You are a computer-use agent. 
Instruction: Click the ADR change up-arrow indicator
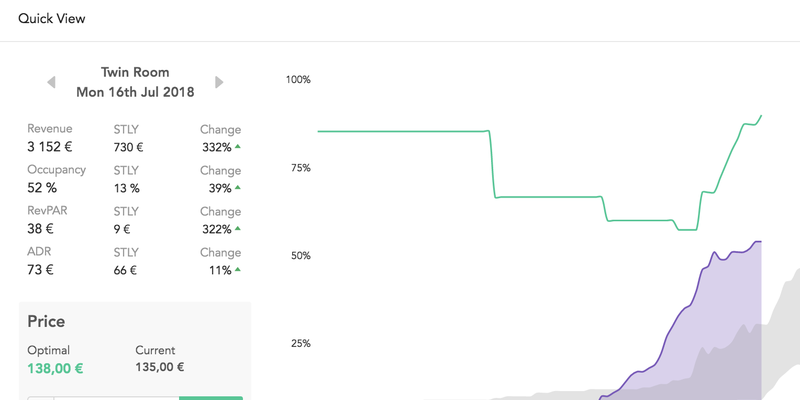(238, 269)
